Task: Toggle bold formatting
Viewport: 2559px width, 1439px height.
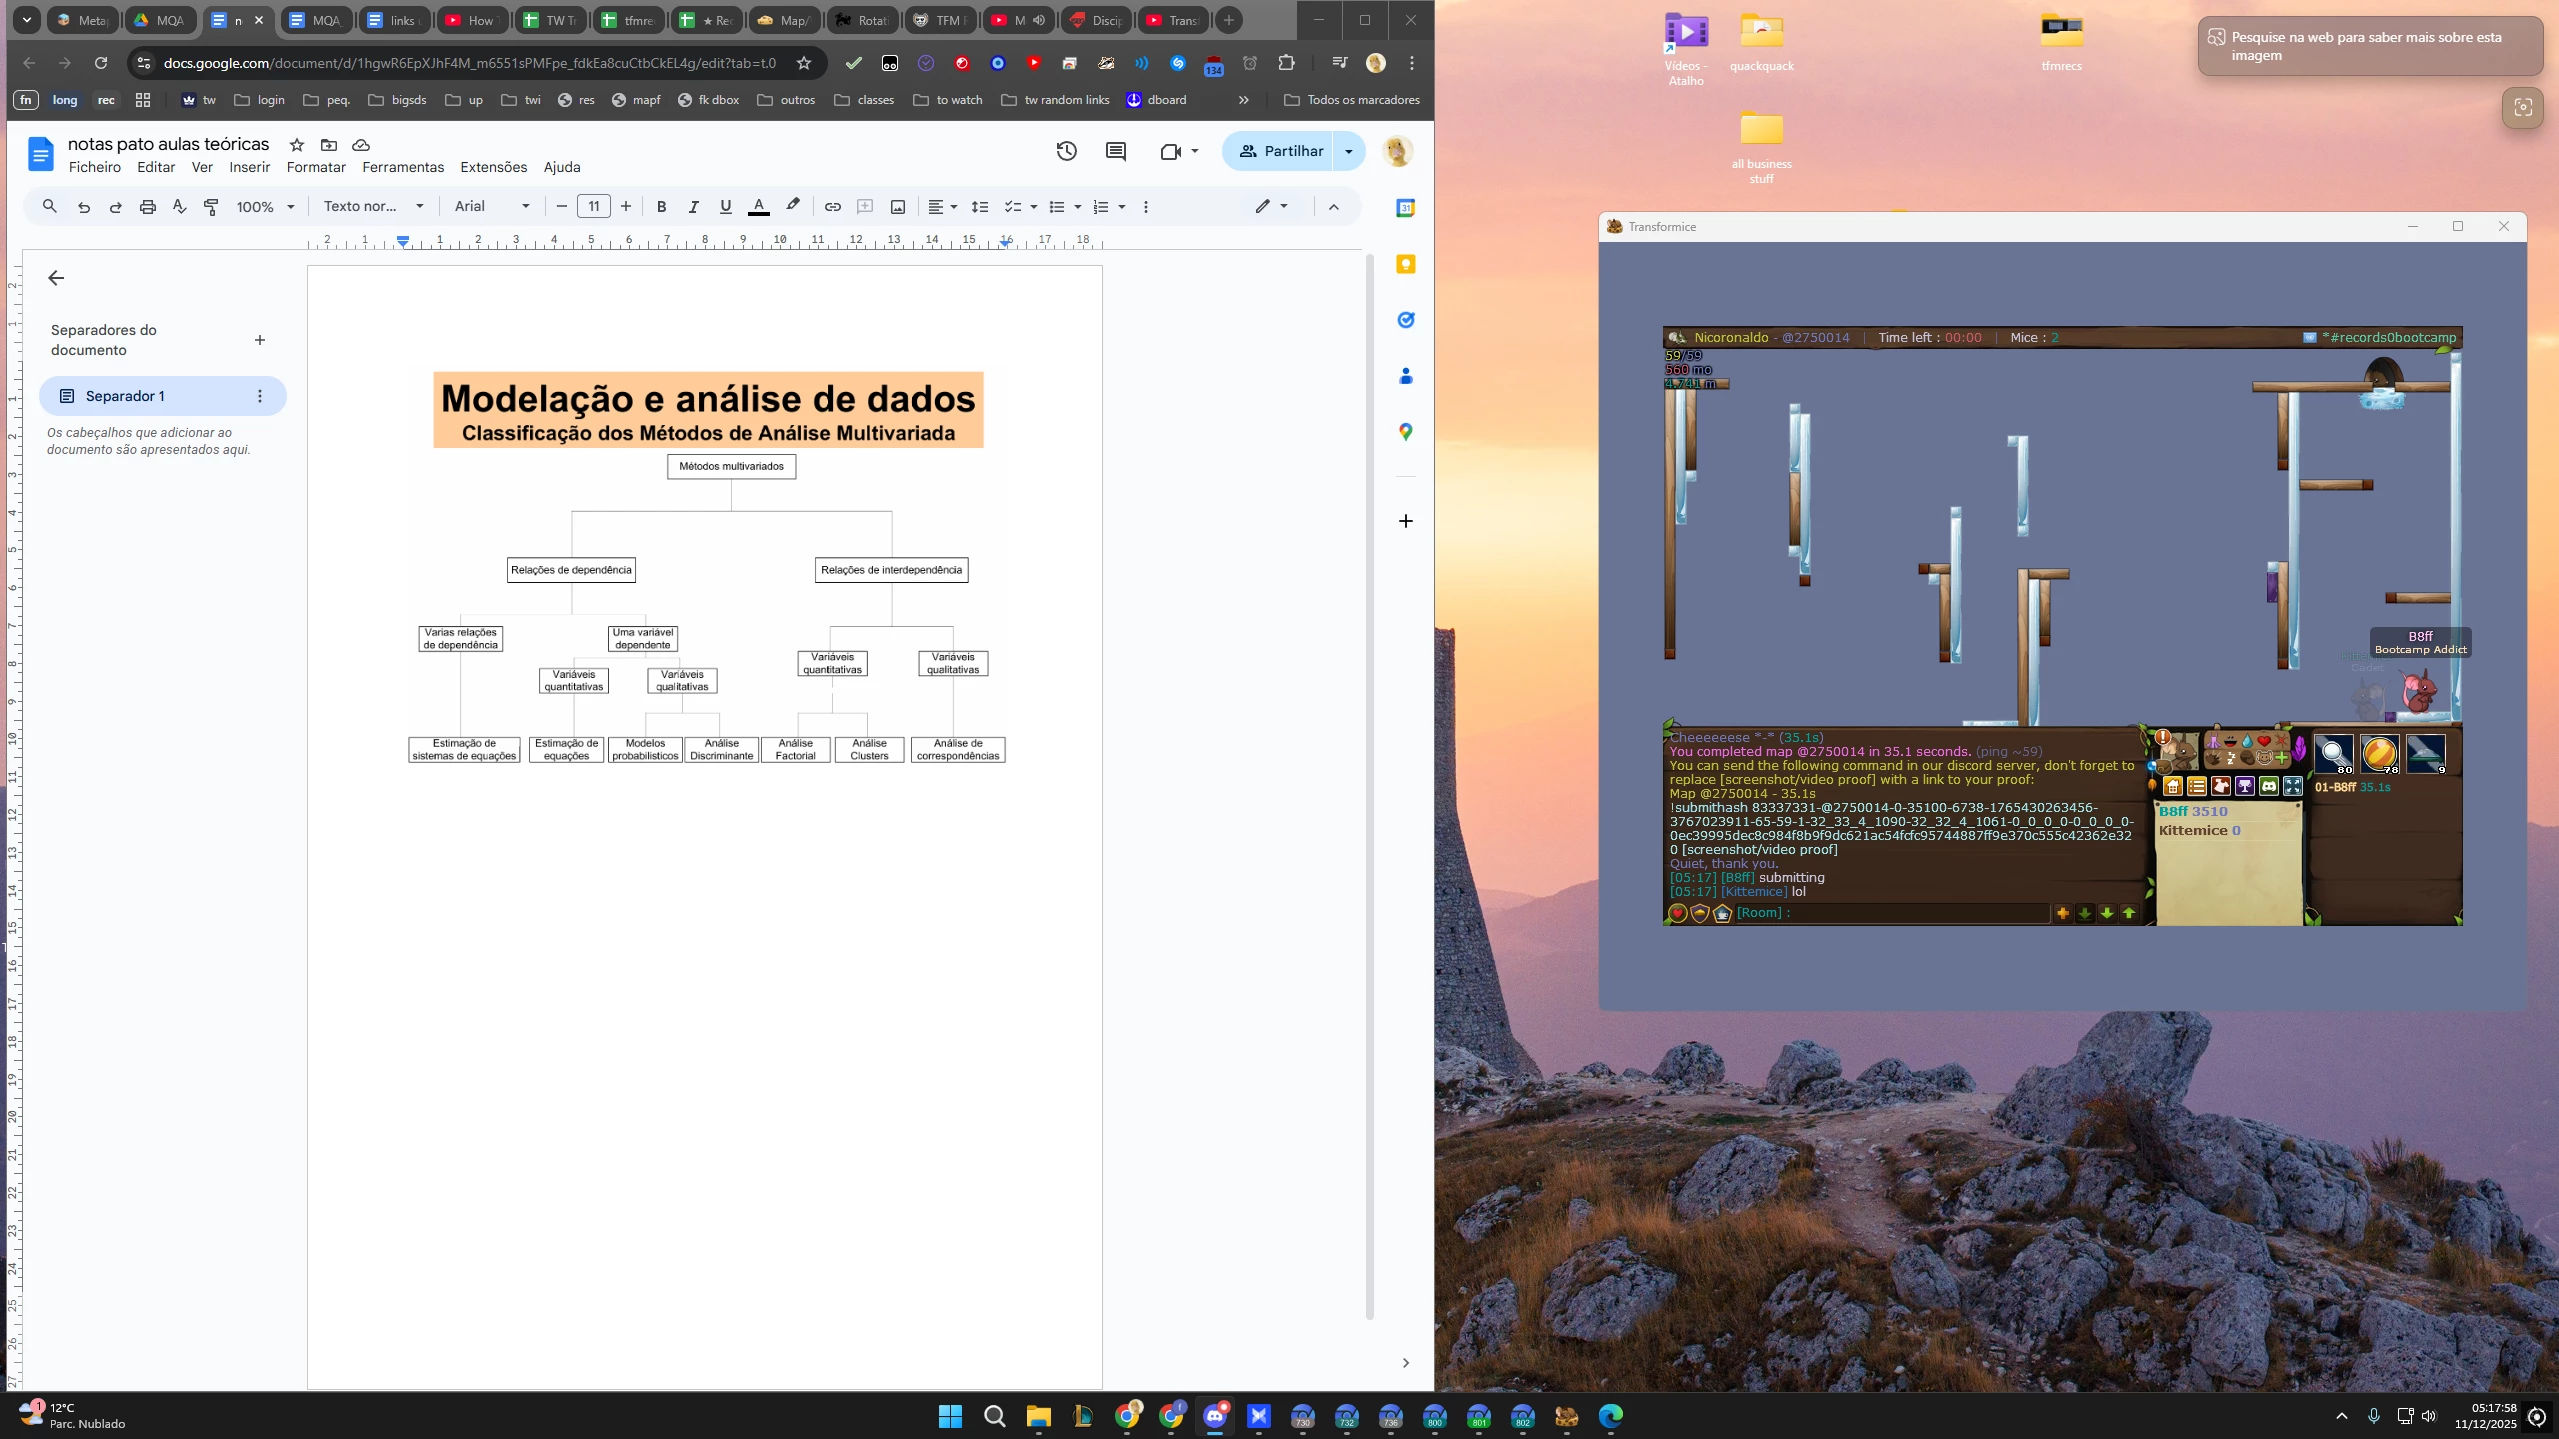Action: tap(661, 207)
